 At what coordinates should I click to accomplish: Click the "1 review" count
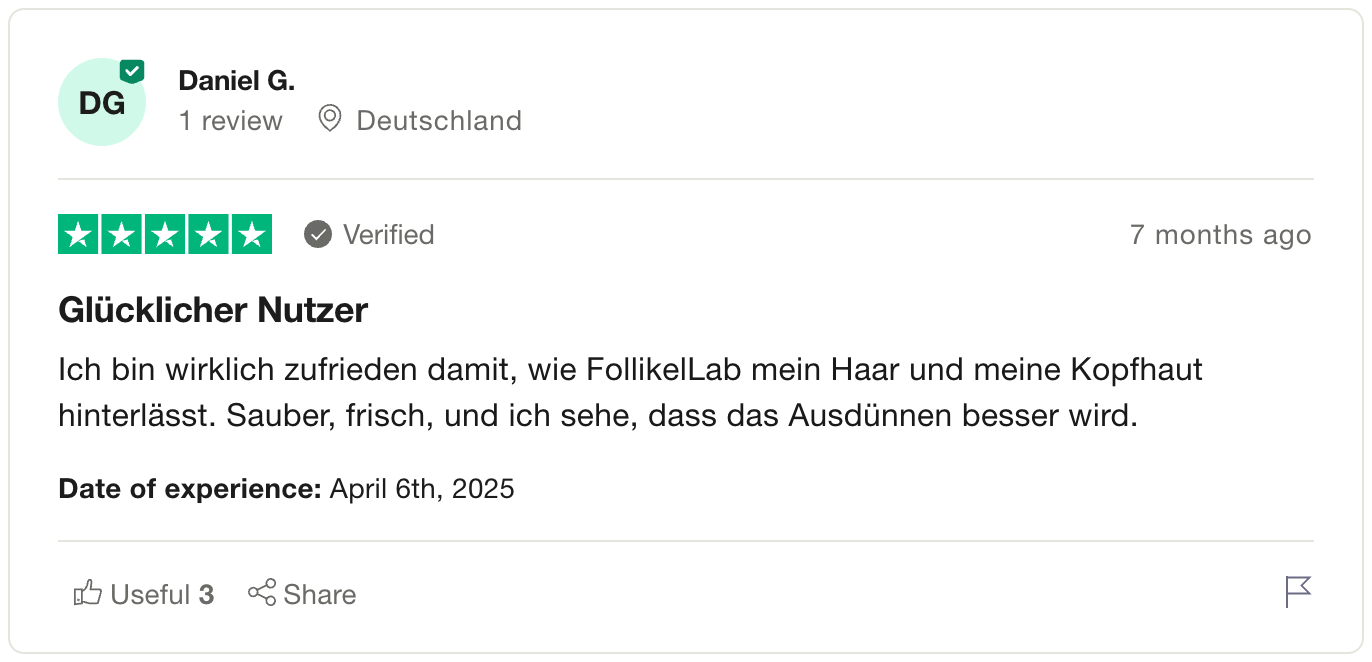coord(230,121)
